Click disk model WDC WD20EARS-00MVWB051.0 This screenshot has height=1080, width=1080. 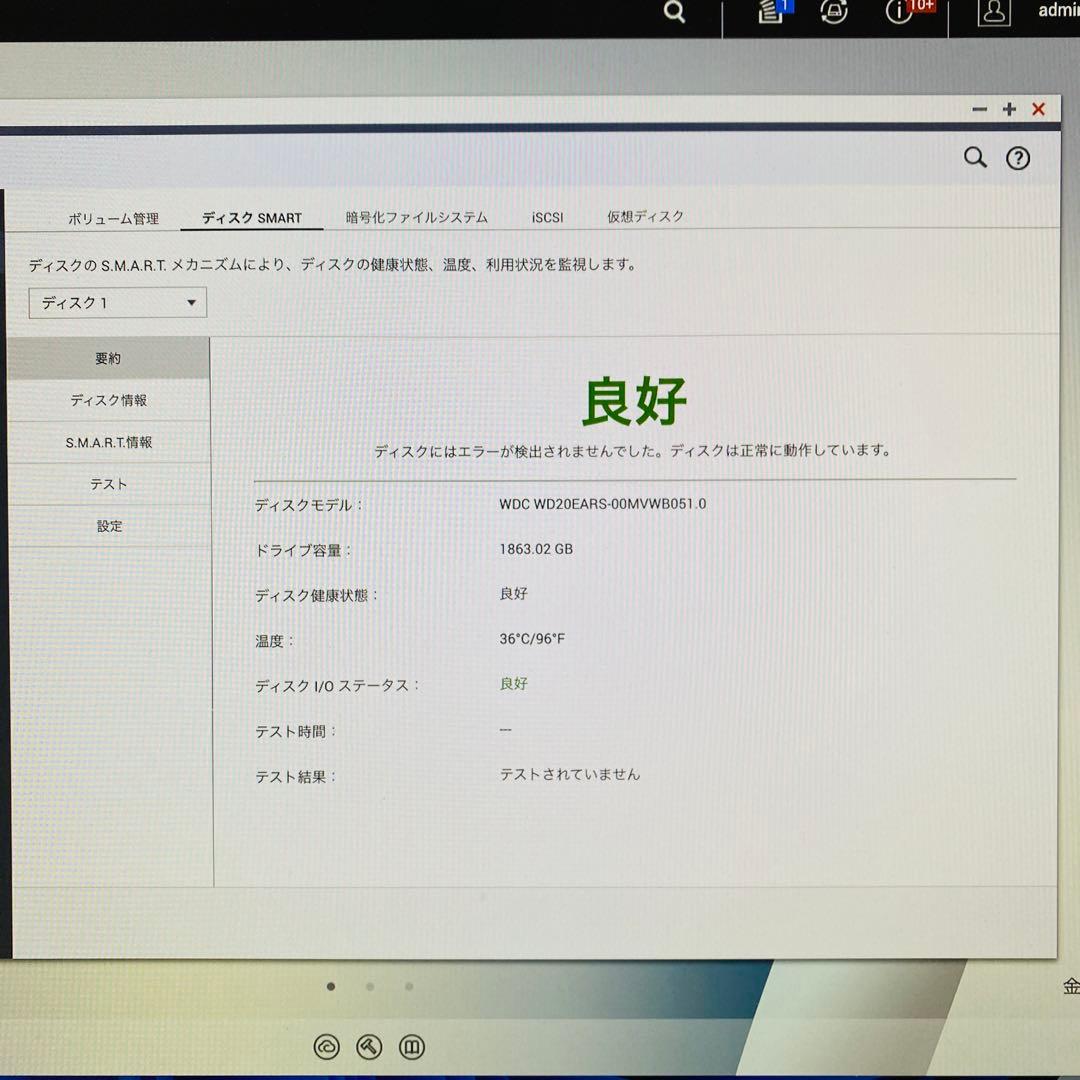click(603, 504)
